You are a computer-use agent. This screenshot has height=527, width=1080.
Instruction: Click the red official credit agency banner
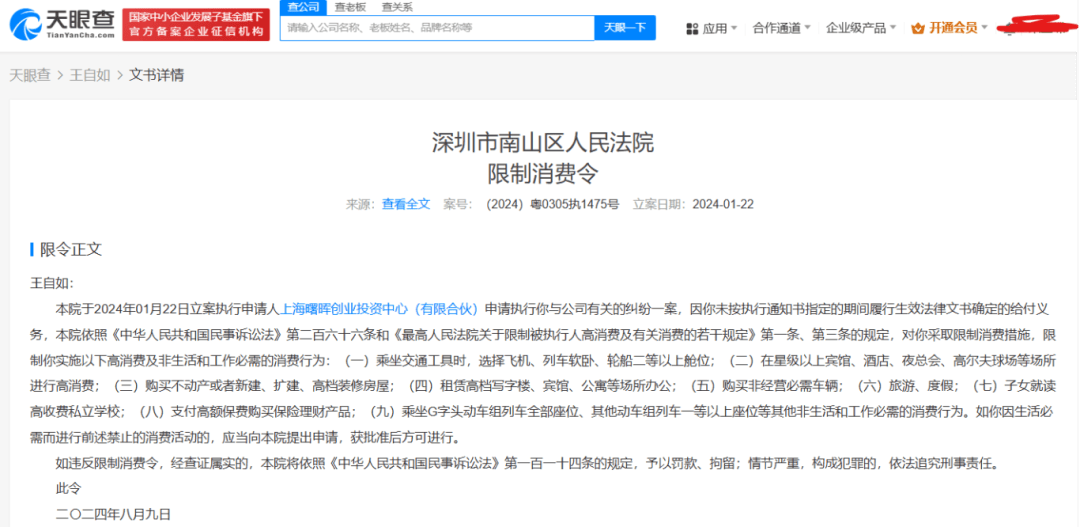tap(197, 25)
